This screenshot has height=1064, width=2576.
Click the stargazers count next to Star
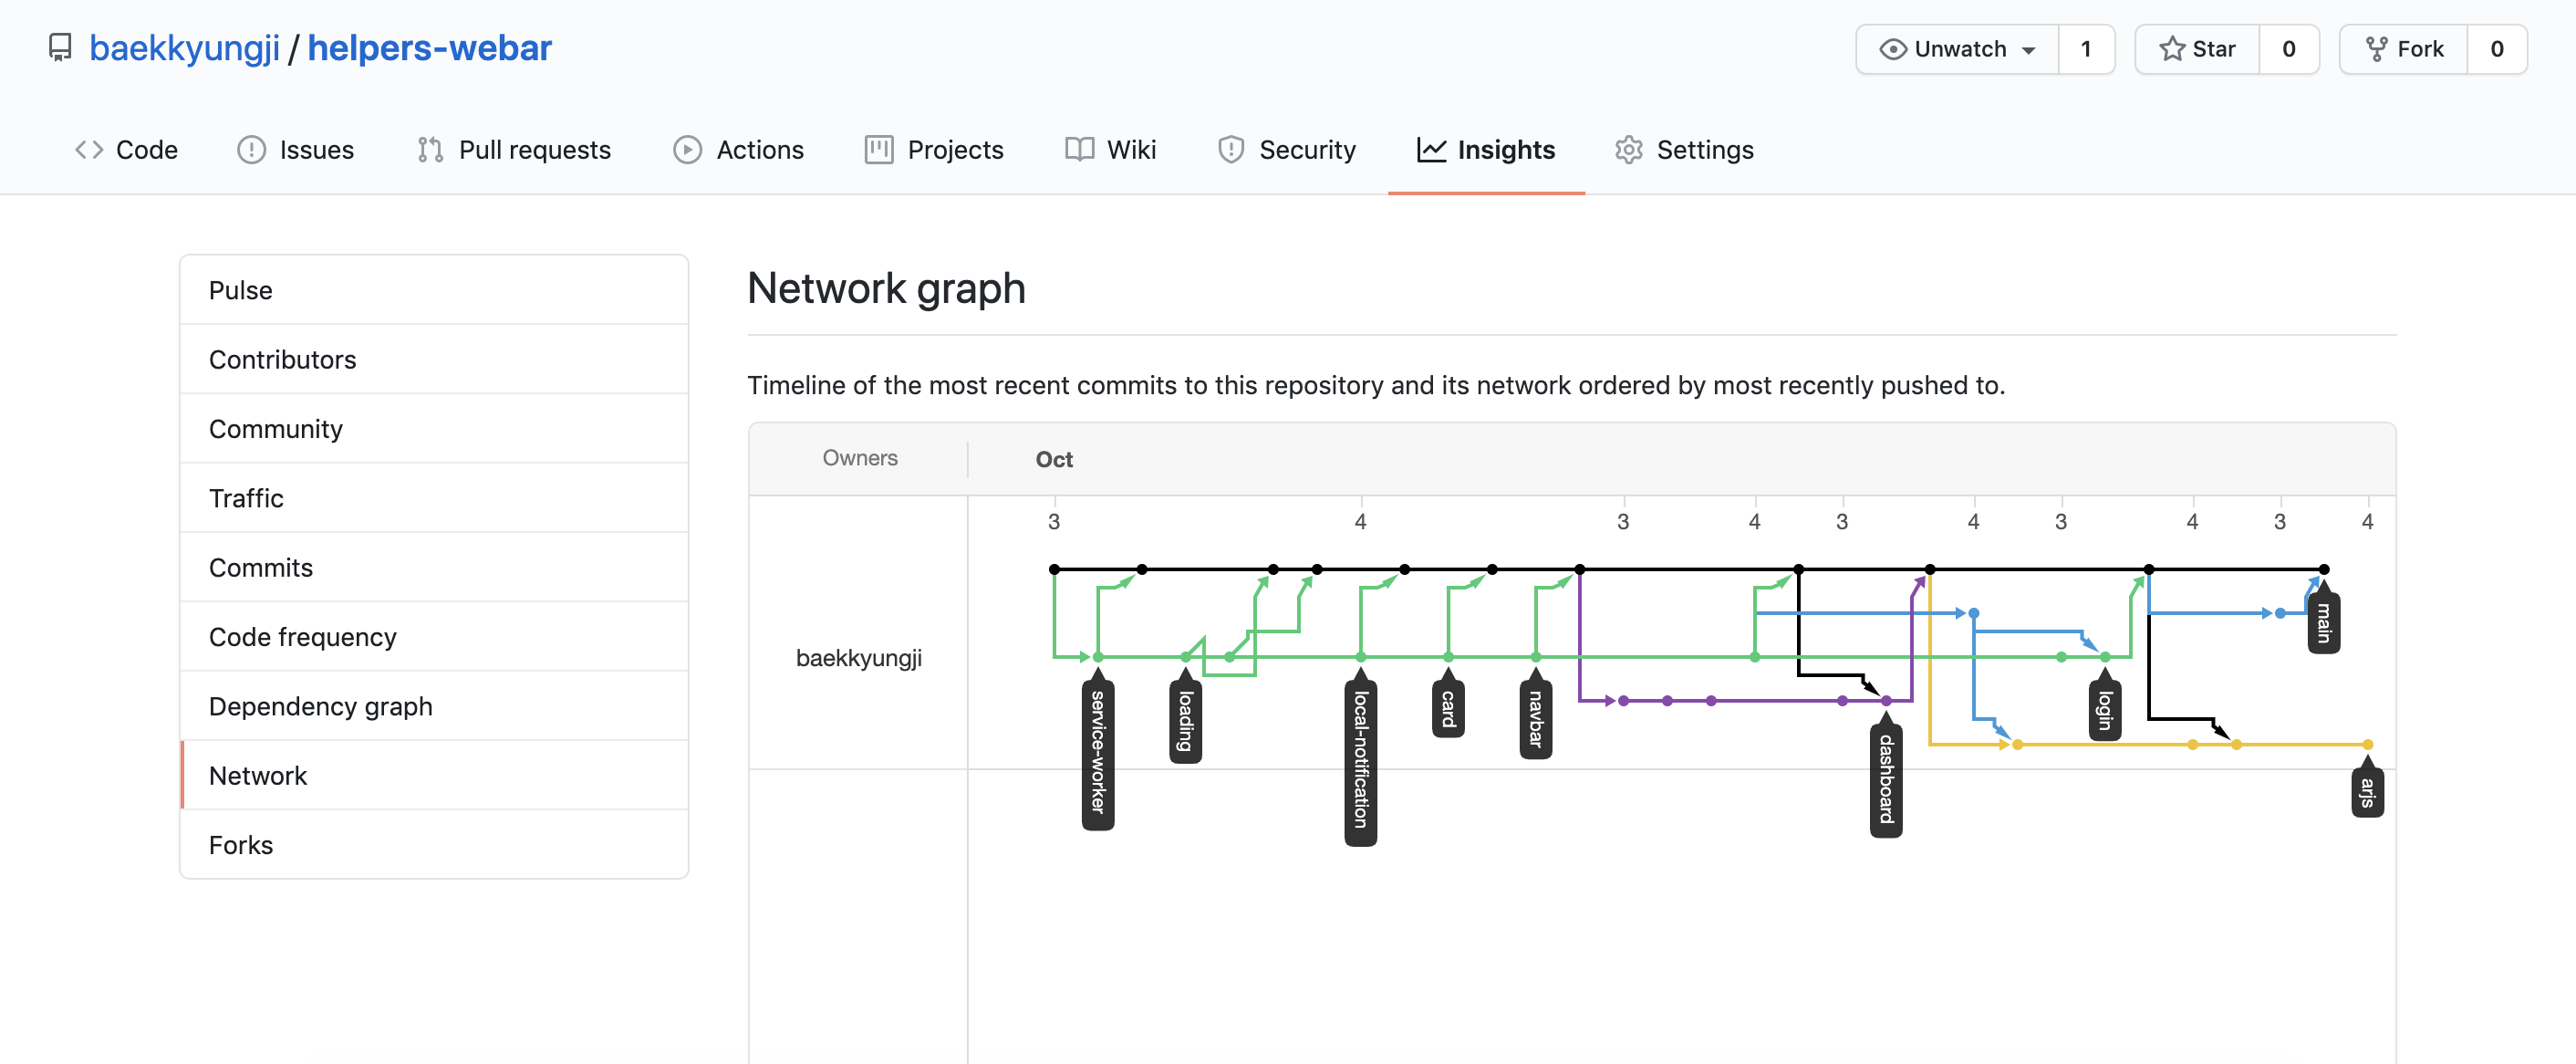tap(2288, 49)
